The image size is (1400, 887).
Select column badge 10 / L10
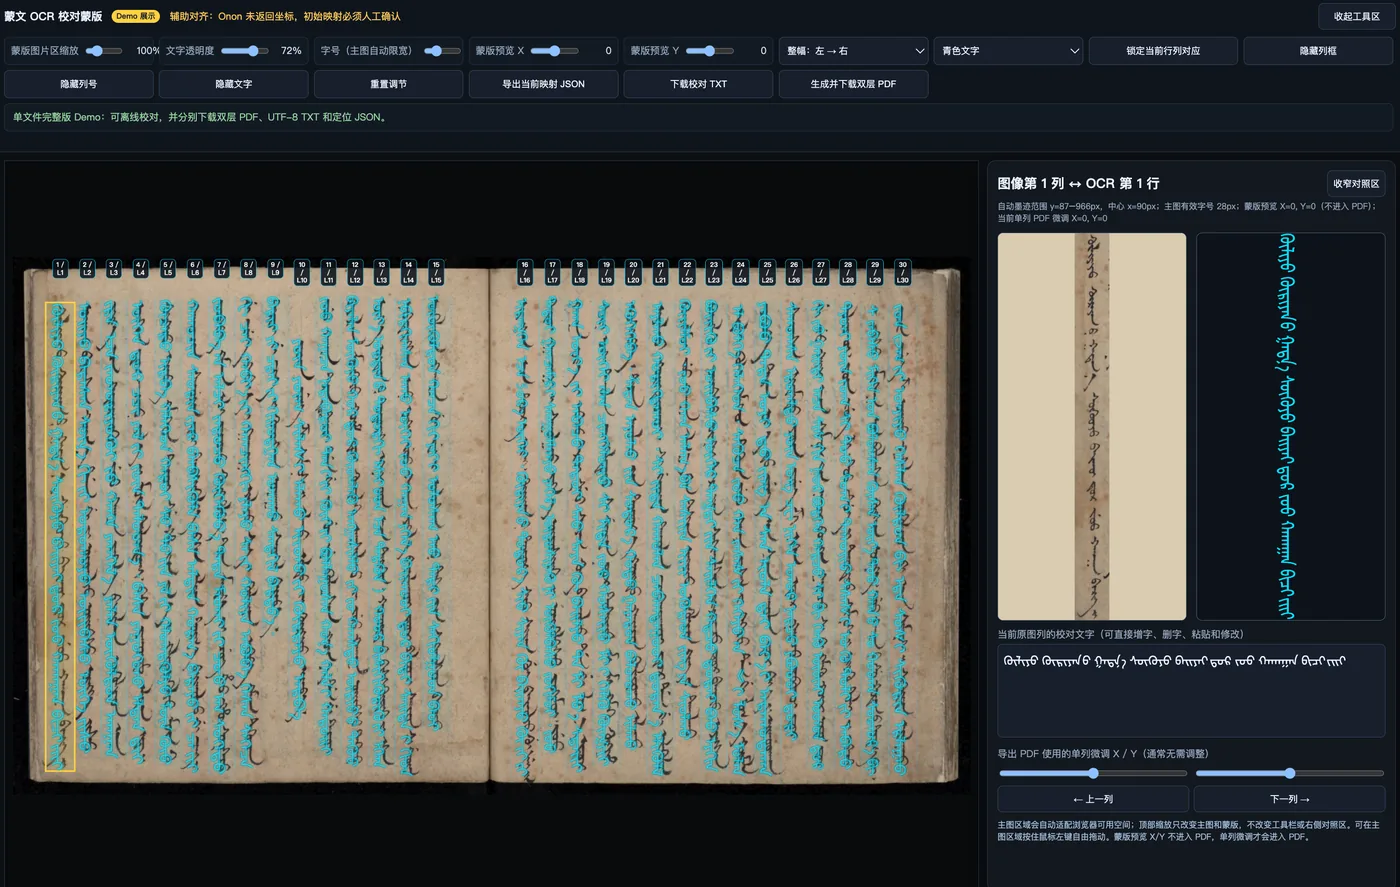(302, 273)
